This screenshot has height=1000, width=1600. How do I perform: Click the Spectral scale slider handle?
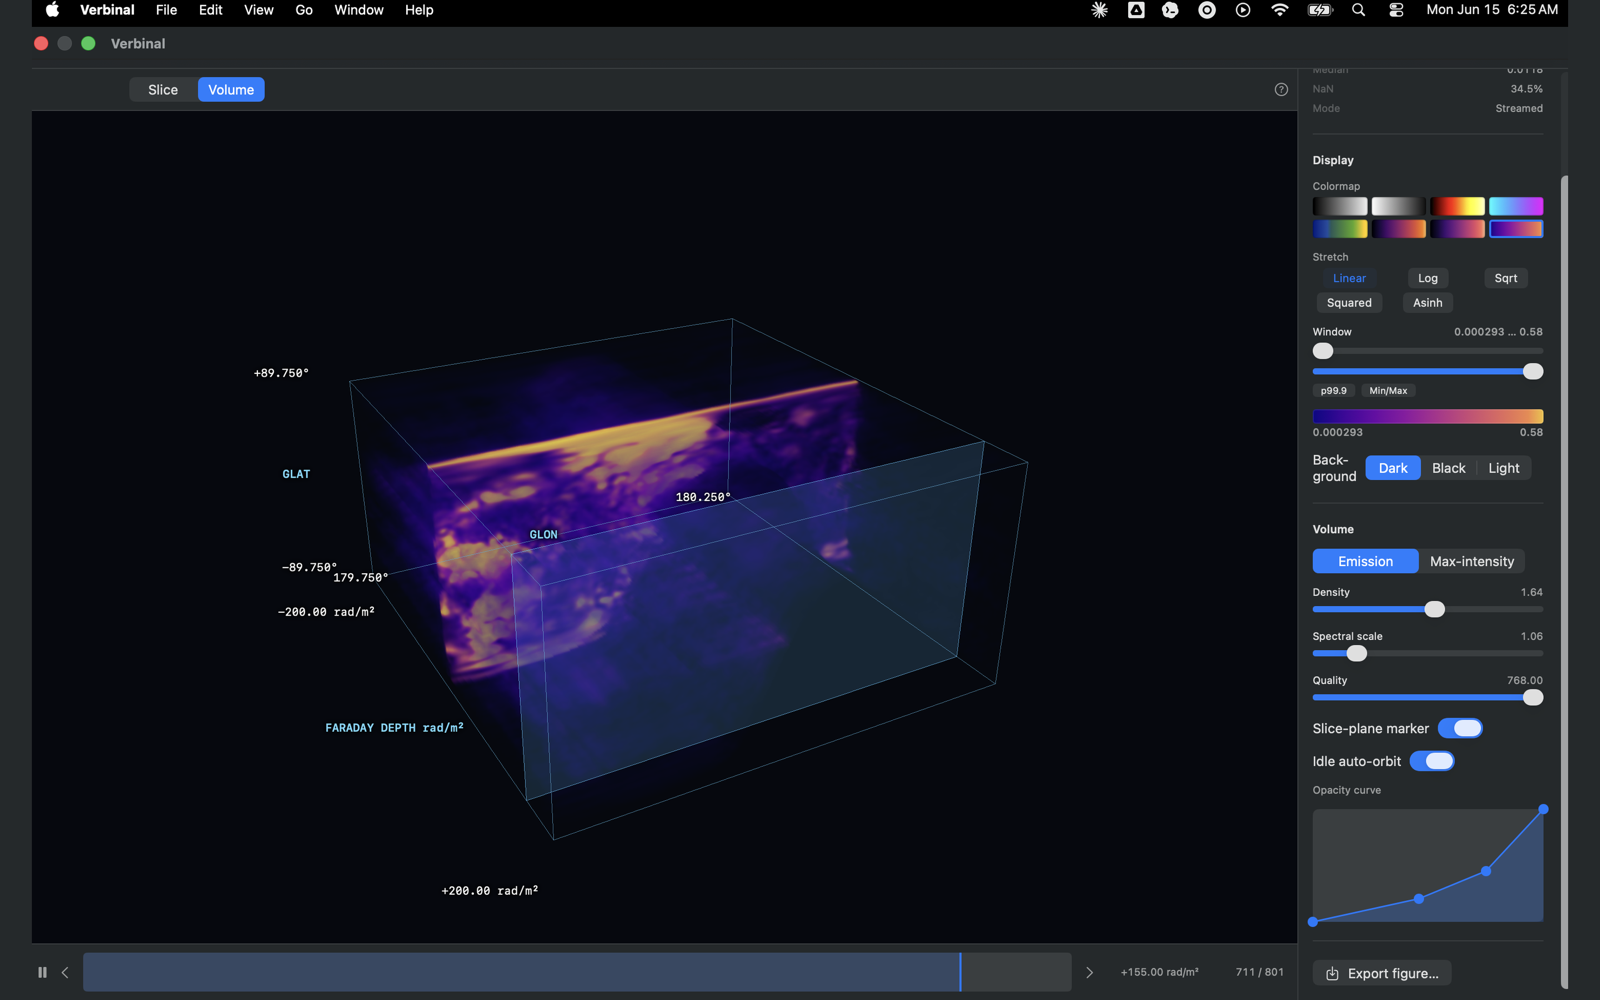pyautogui.click(x=1356, y=653)
